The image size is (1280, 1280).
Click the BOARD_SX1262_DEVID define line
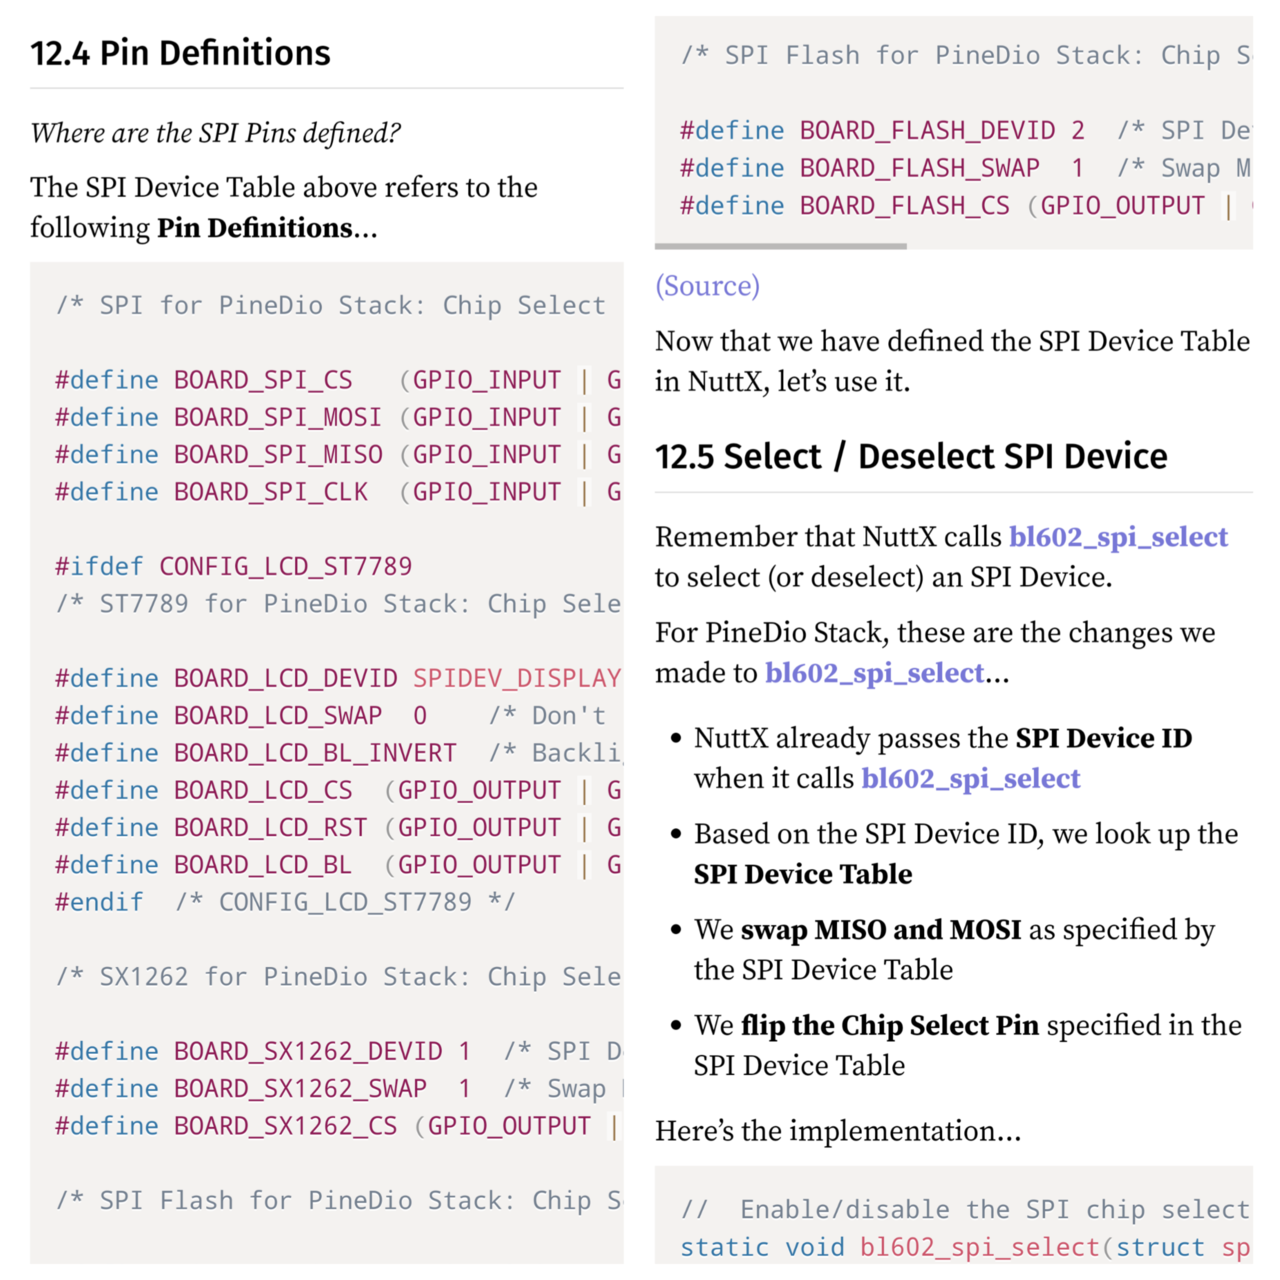(262, 1052)
